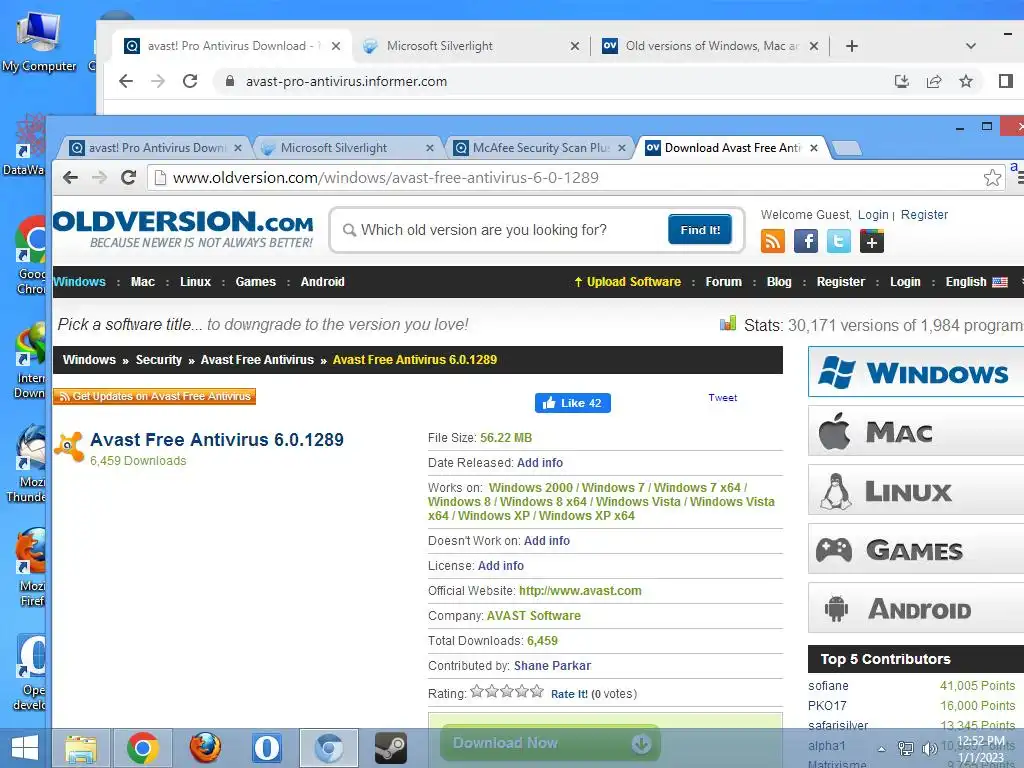Open side panel icon in rear window

(x=1006, y=81)
